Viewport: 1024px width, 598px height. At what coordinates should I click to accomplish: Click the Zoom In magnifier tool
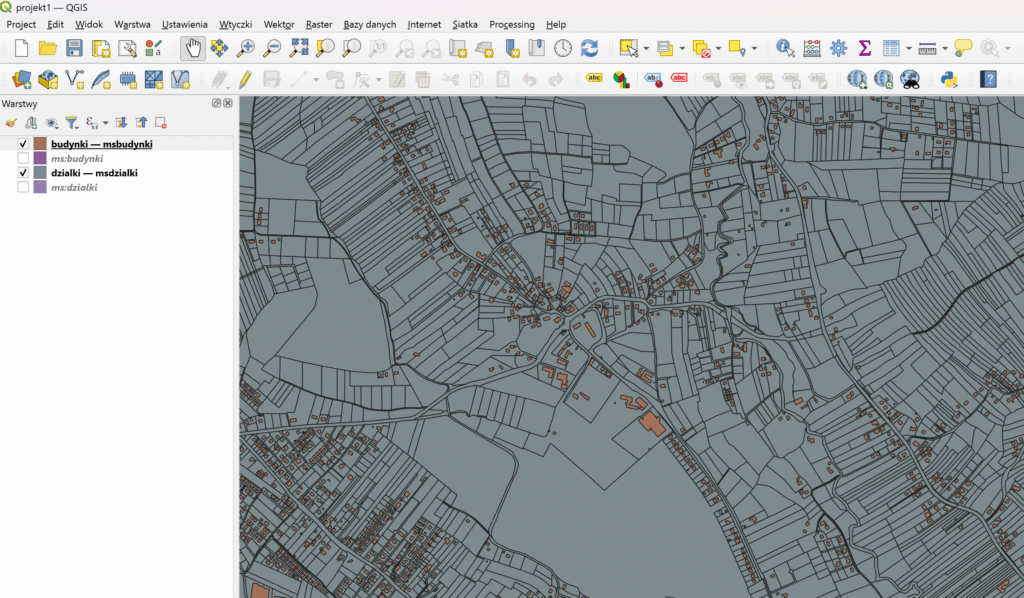245,47
